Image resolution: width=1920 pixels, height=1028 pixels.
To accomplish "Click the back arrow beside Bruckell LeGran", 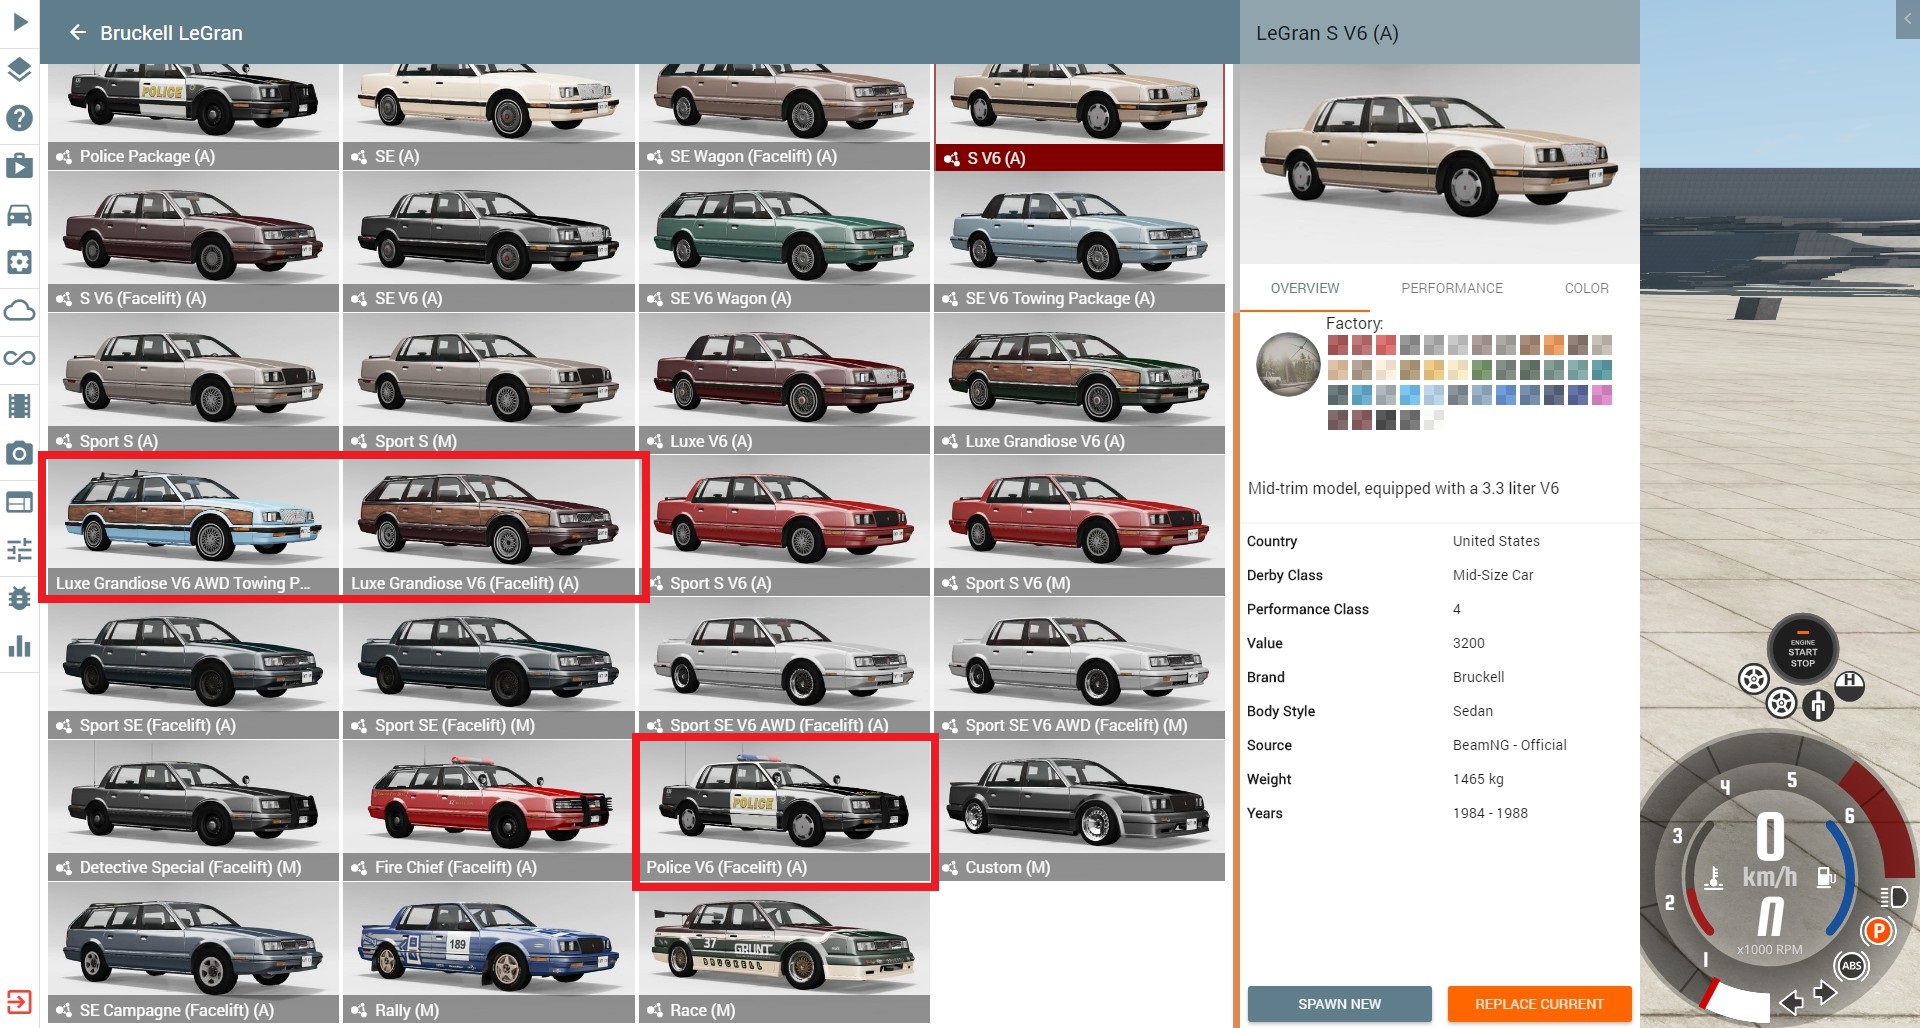I will coord(78,33).
